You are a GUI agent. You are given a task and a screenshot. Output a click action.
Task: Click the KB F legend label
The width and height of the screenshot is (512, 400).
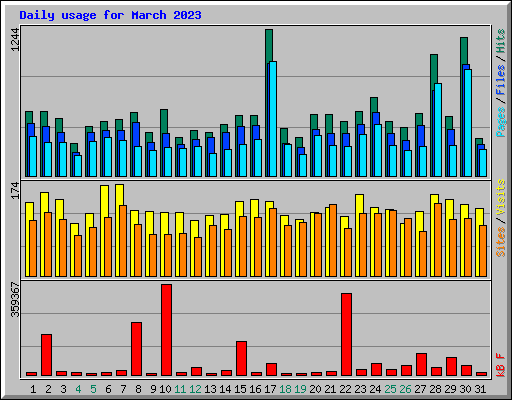click(500, 365)
